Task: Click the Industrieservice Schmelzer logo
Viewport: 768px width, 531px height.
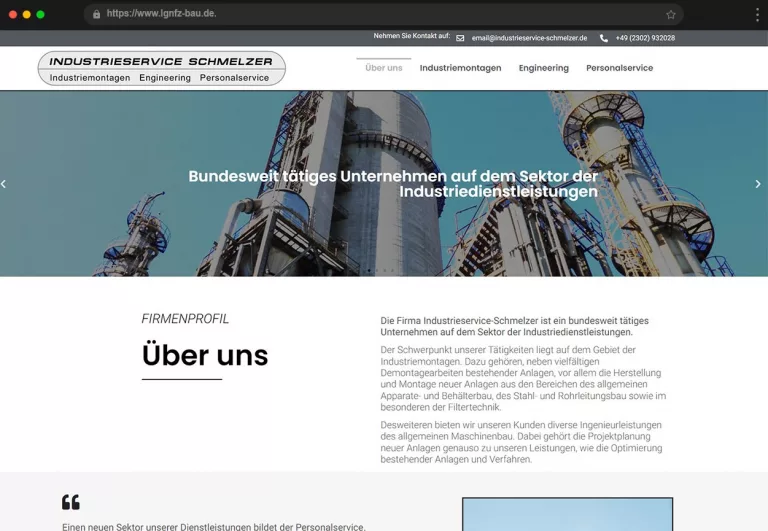Action: pos(161,68)
